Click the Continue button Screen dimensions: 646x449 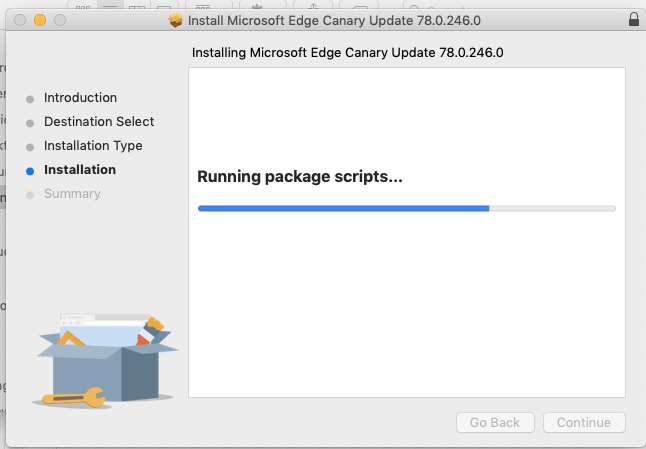(584, 422)
